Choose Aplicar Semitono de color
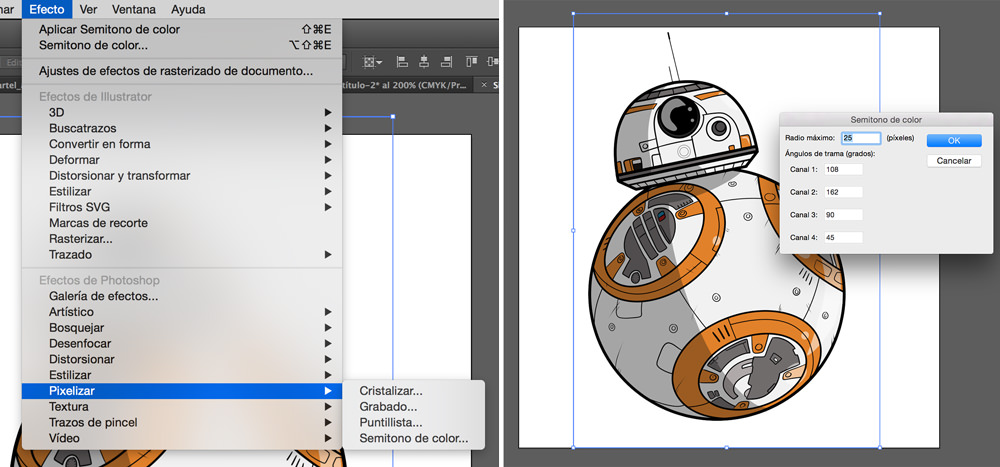 (182, 29)
